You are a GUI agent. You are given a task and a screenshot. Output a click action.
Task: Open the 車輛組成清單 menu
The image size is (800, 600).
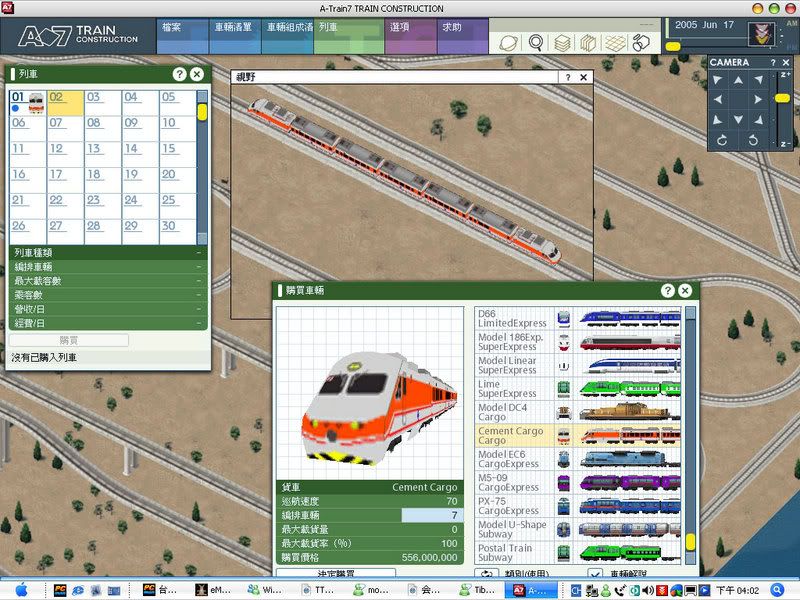pos(287,36)
